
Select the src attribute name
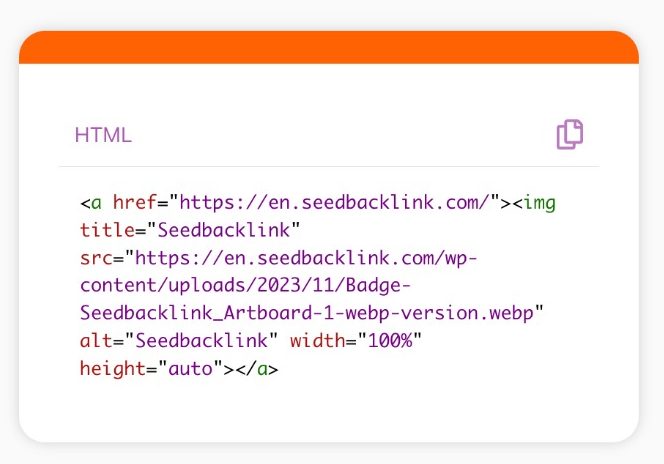click(97, 258)
